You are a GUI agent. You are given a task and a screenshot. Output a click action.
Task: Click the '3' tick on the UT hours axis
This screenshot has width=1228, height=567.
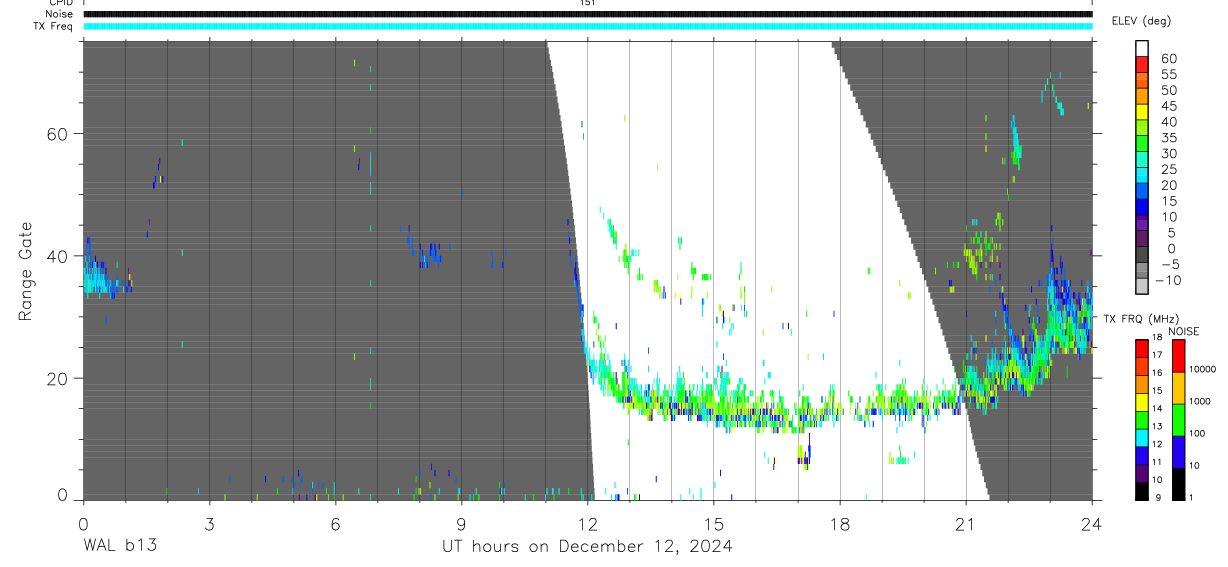(209, 523)
